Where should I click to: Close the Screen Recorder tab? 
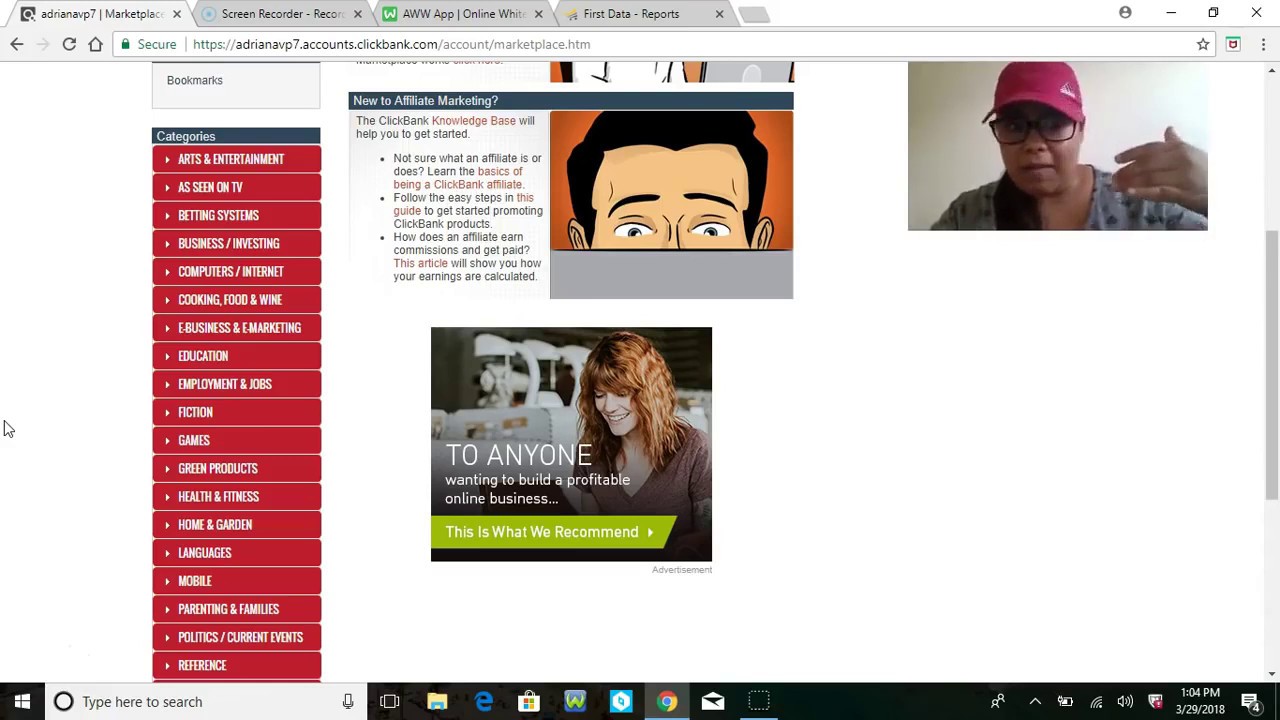tap(358, 14)
